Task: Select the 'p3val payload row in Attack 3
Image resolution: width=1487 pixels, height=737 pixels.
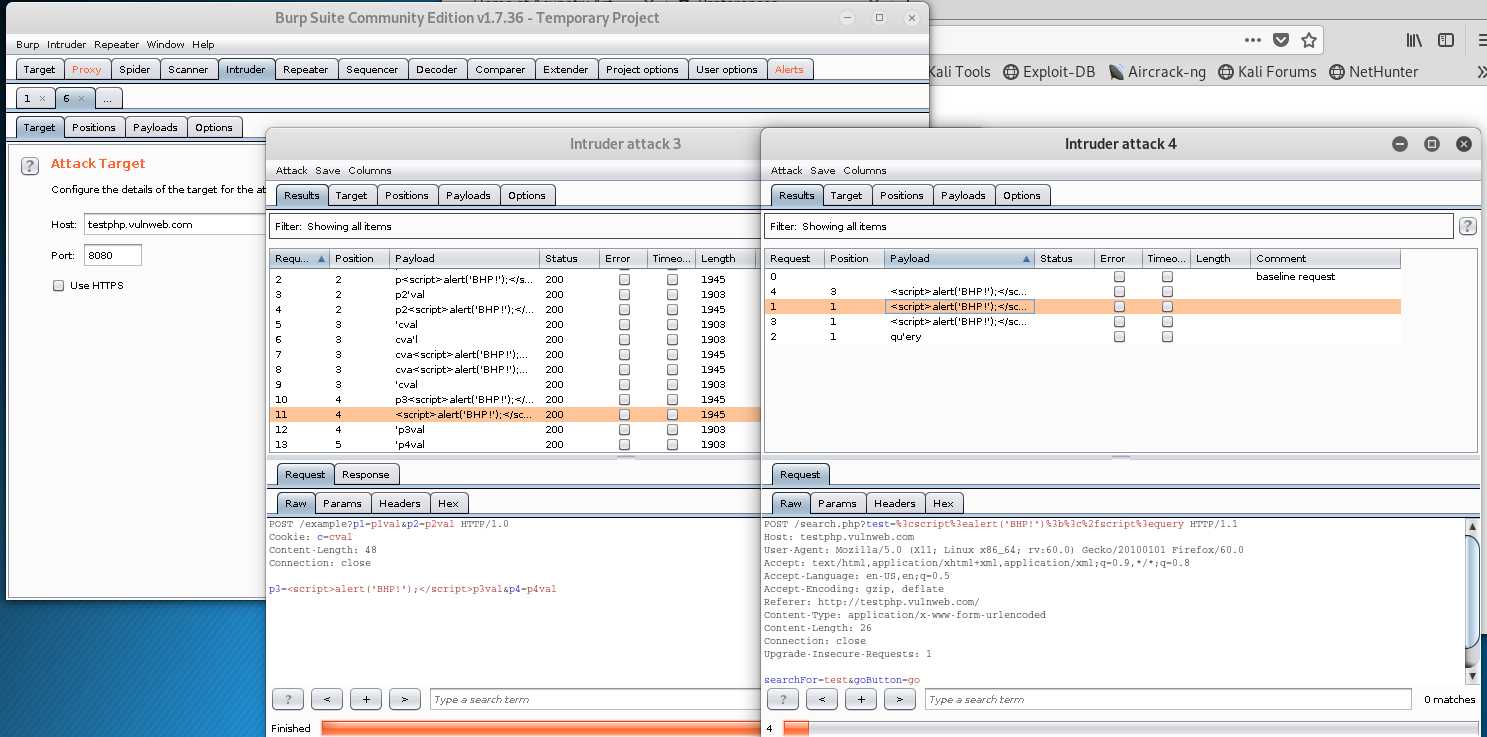Action: [x=515, y=430]
